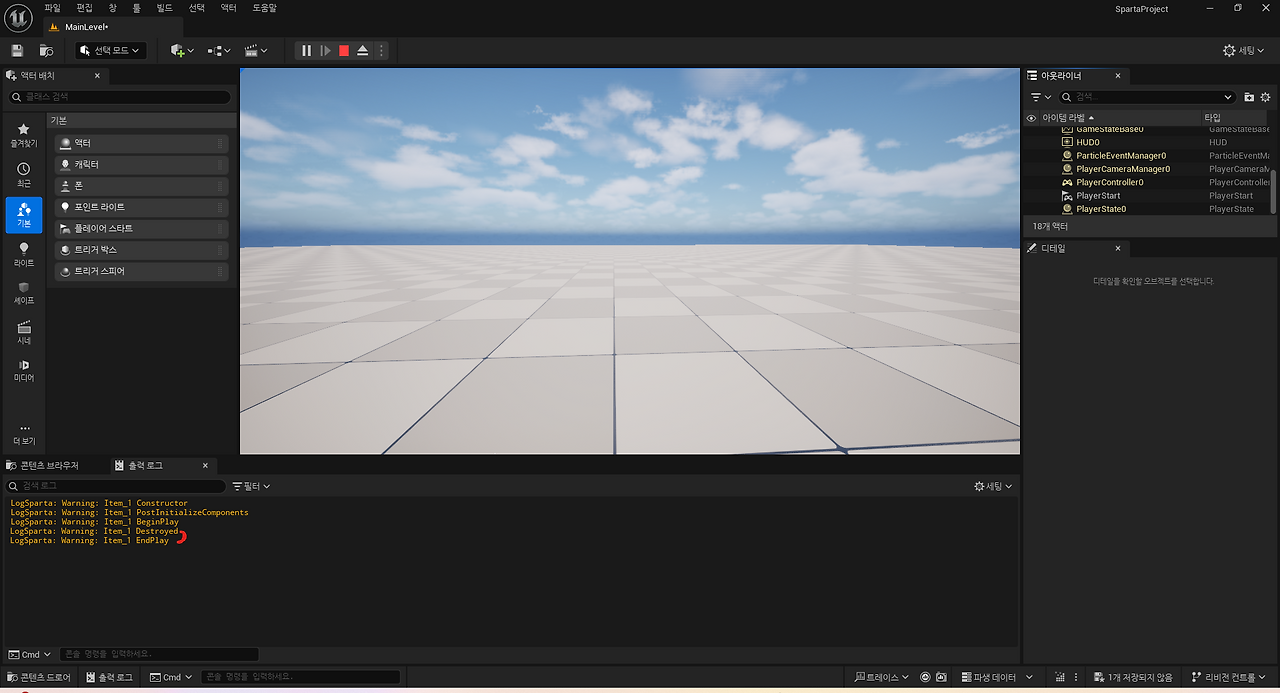Pause the play-in-editor simulation
This screenshot has width=1280, height=693.
(307, 50)
